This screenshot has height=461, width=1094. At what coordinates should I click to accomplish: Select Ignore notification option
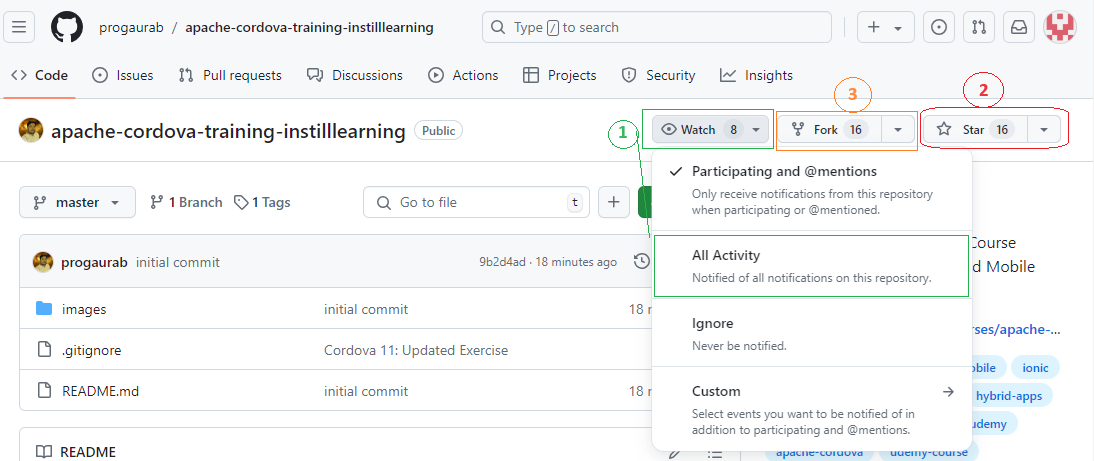pyautogui.click(x=712, y=324)
